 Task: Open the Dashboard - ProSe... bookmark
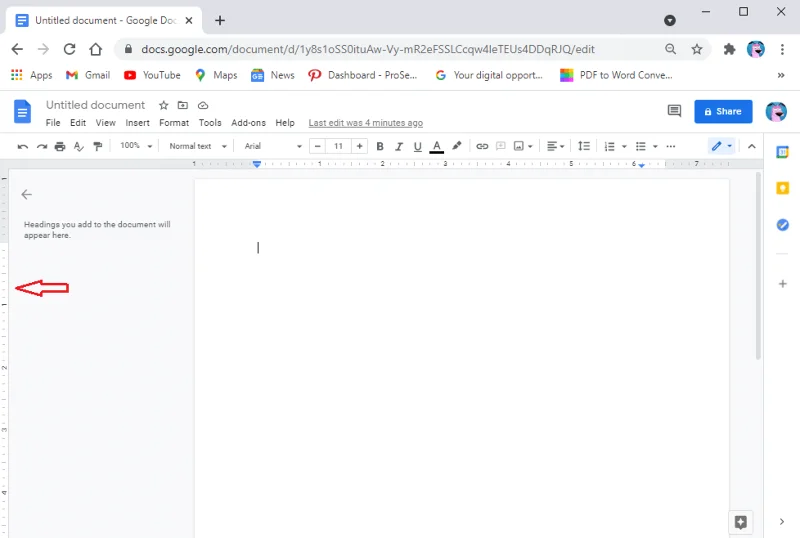pos(363,75)
